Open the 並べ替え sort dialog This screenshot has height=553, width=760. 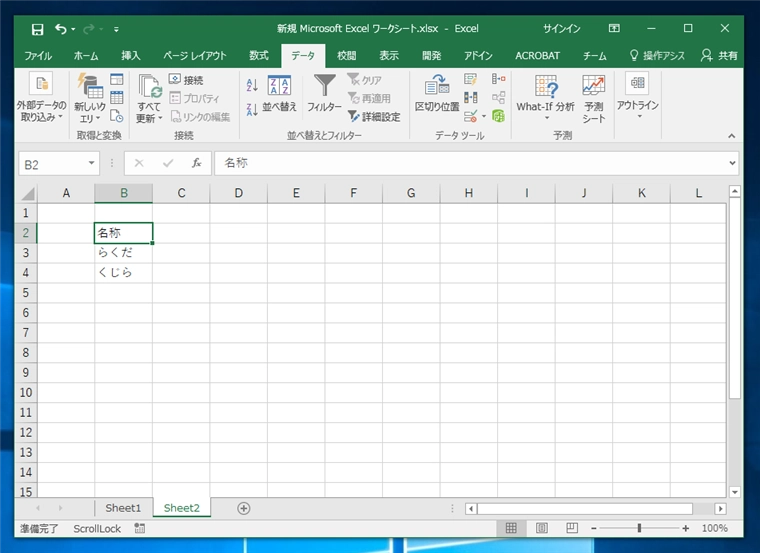tap(279, 94)
